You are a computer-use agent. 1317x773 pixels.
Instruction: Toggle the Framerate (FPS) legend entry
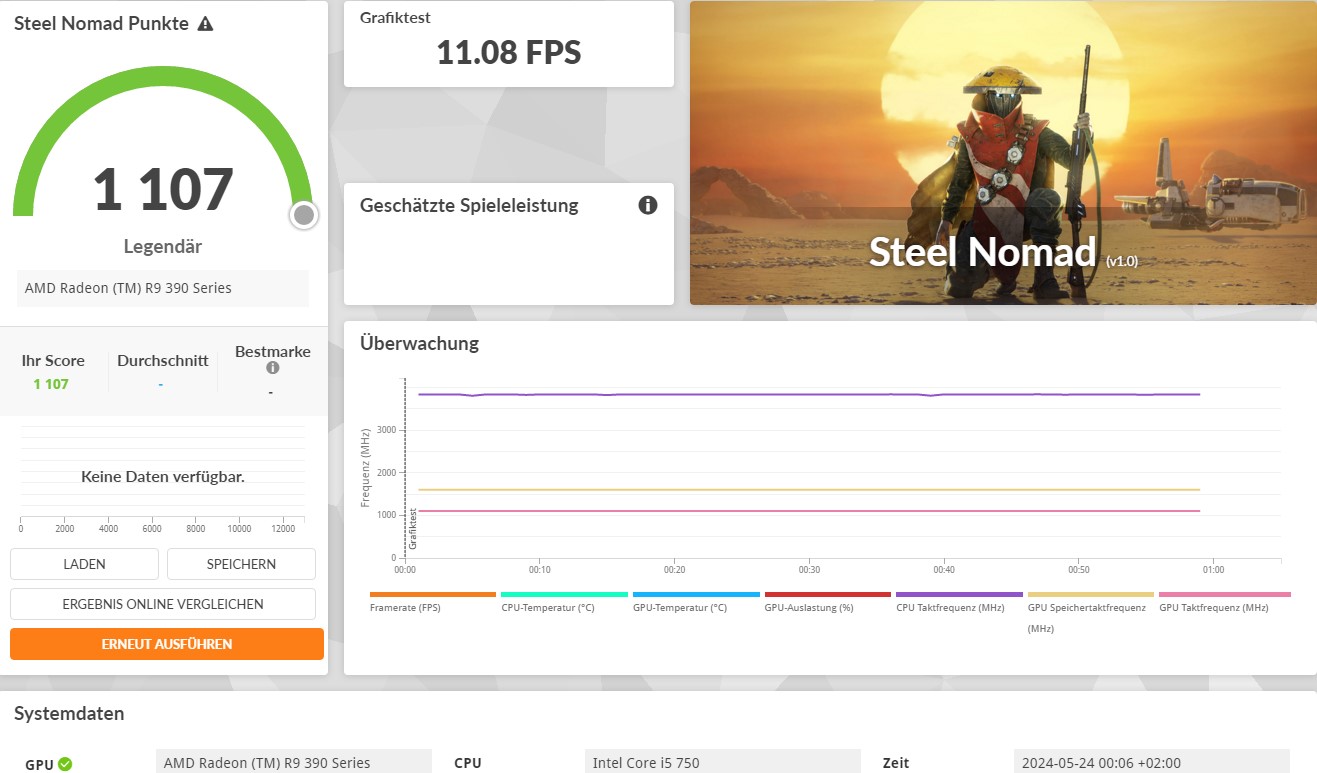433,601
